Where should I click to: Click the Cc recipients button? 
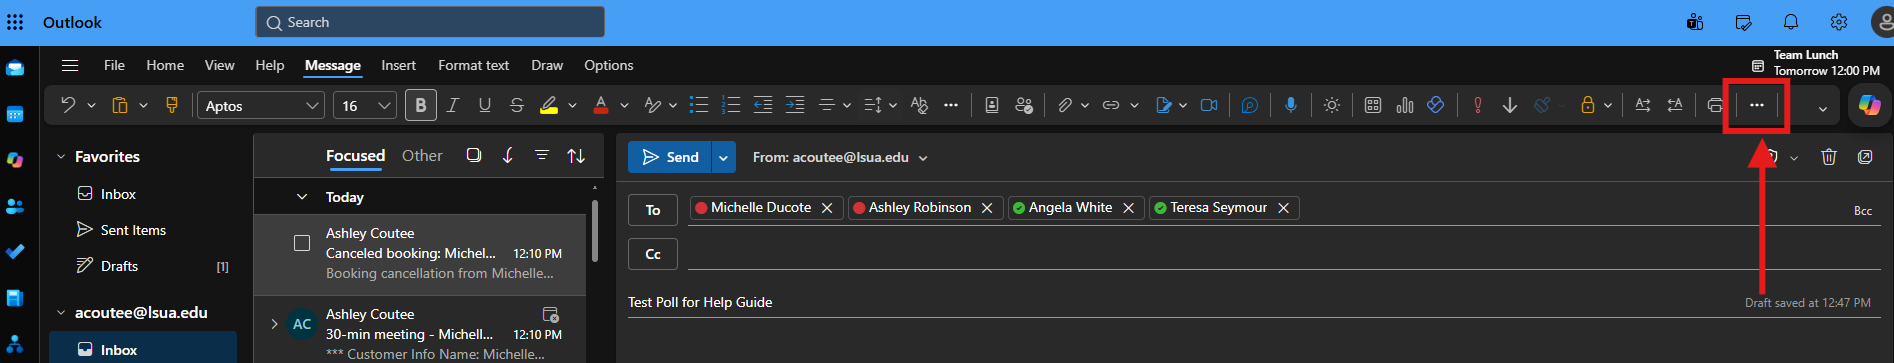653,254
